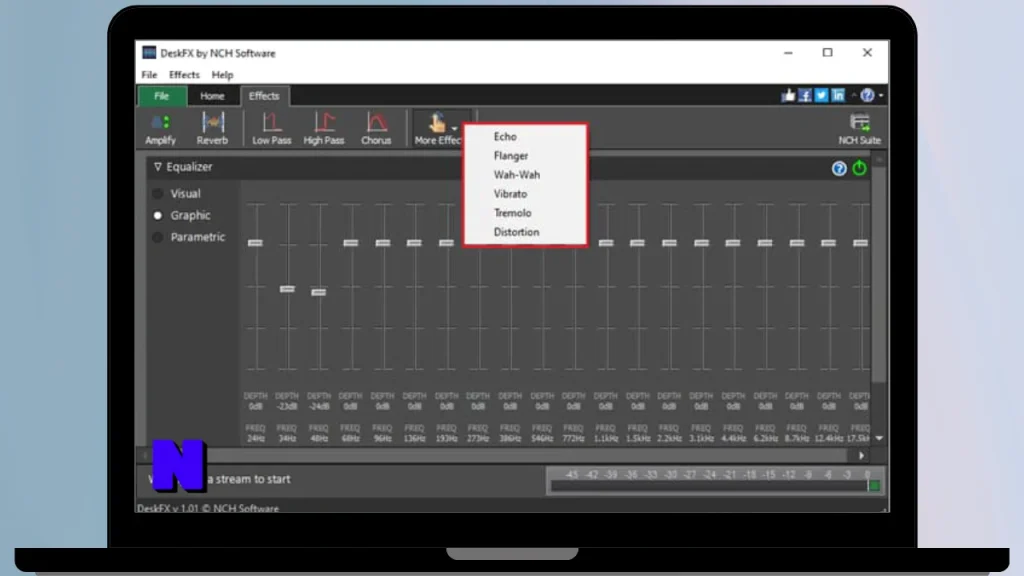Screen dimensions: 1024x576
Task: Select the Reverb effect tool
Action: pos(212,128)
